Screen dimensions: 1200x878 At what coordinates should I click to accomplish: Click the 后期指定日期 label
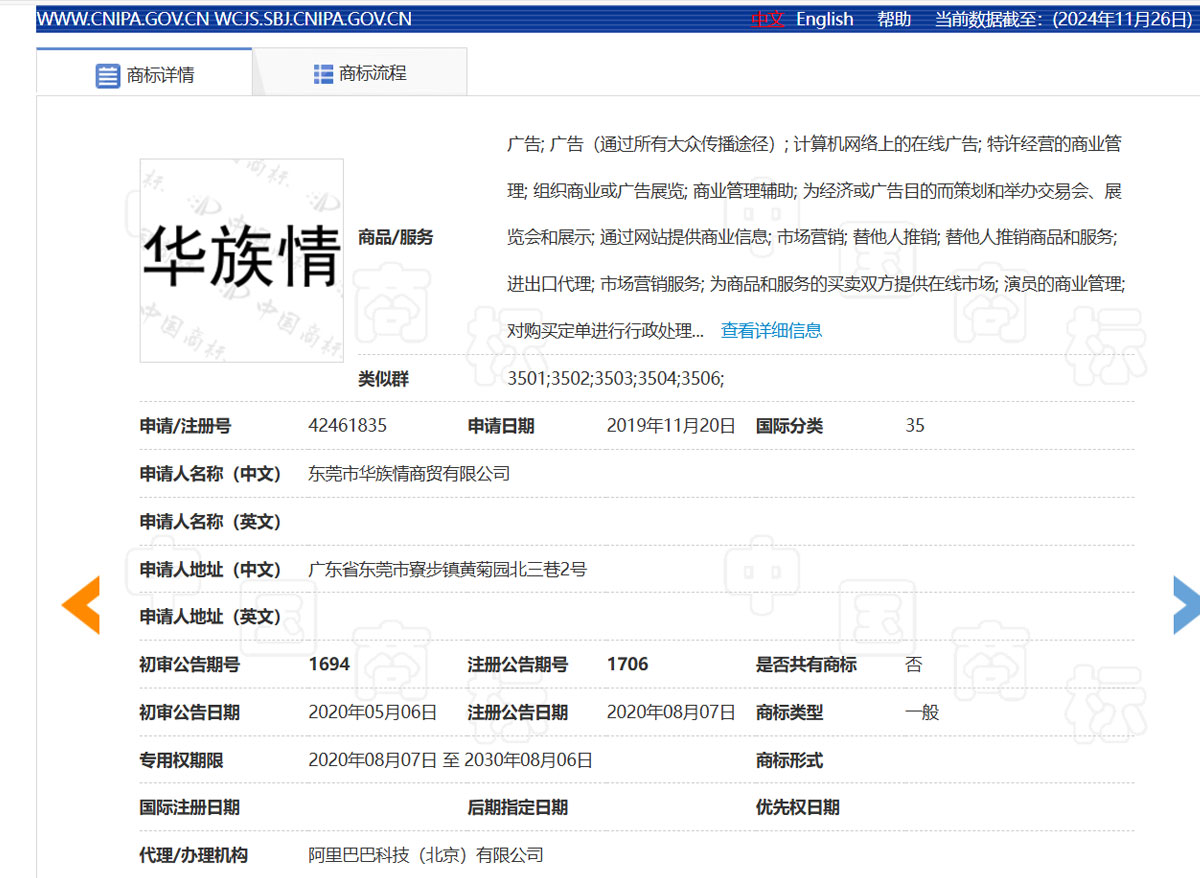coord(517,808)
